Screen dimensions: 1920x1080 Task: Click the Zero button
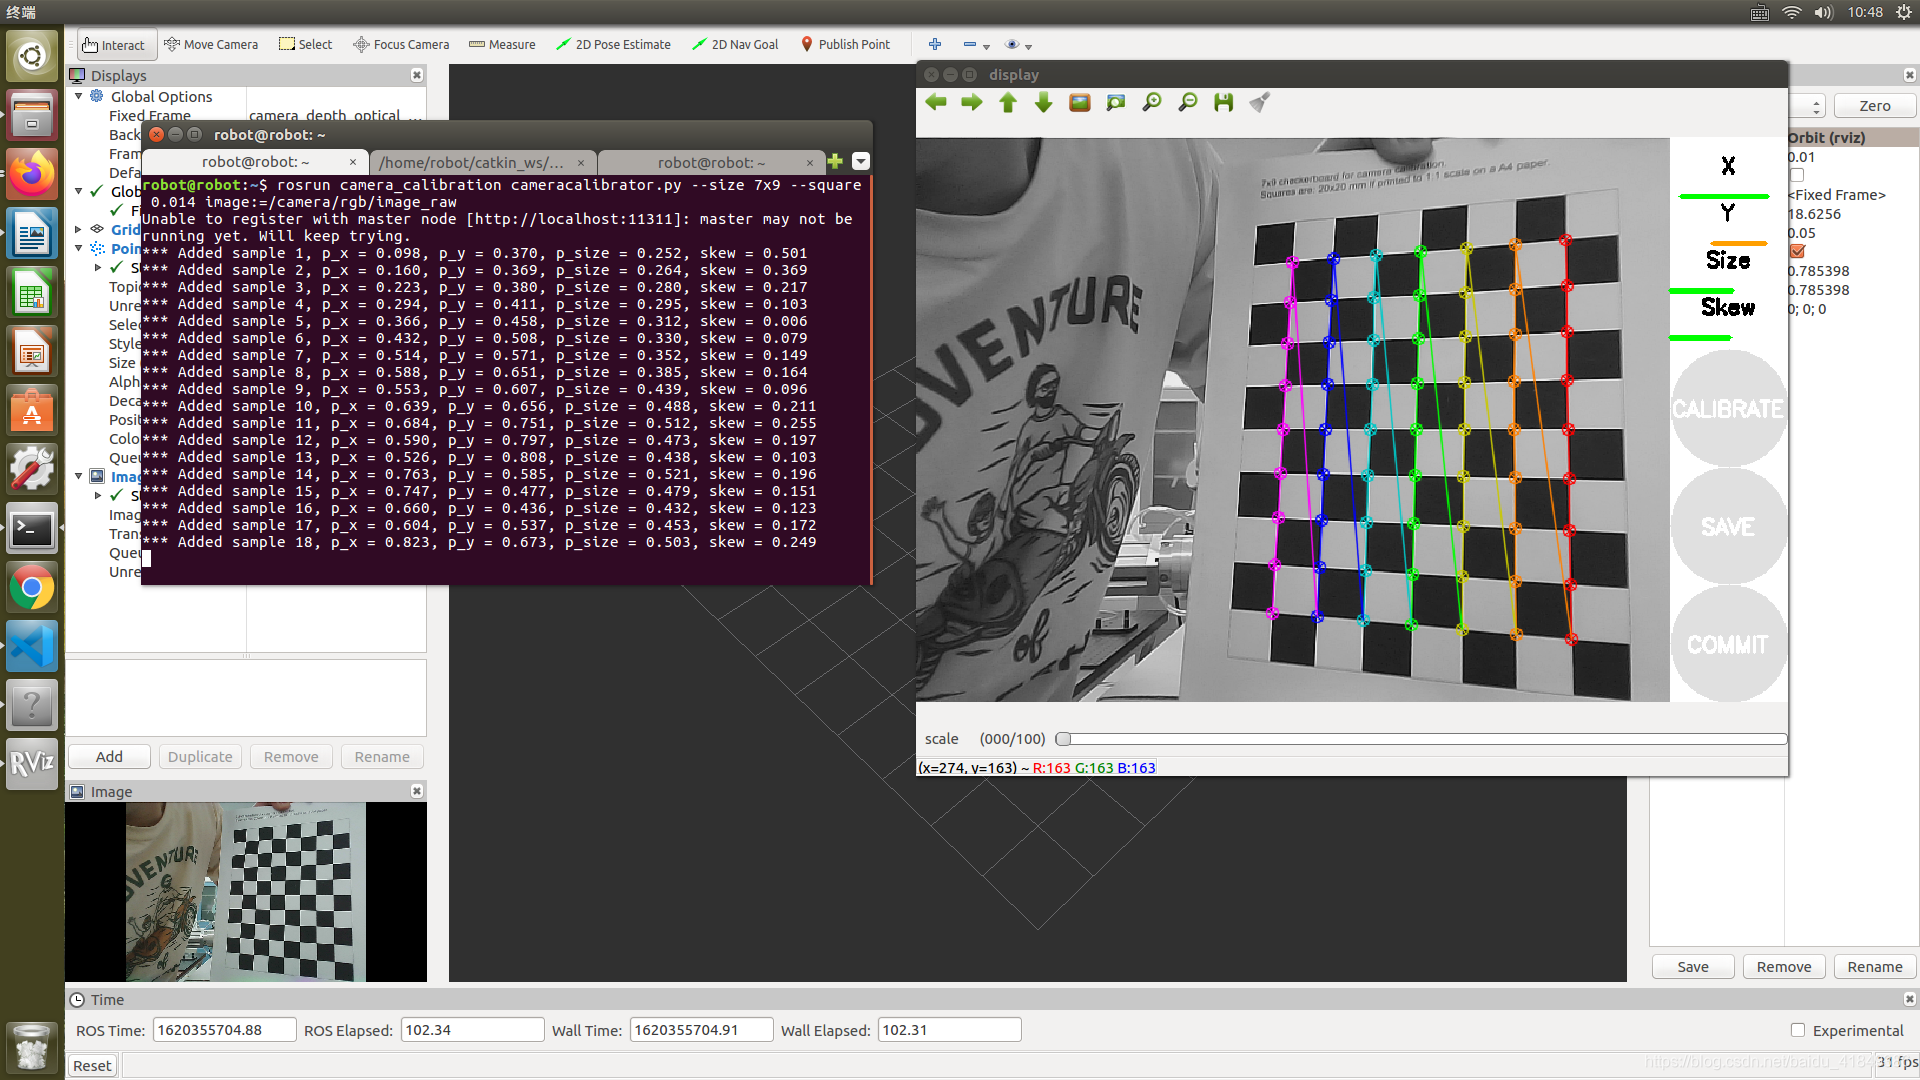coord(1874,106)
